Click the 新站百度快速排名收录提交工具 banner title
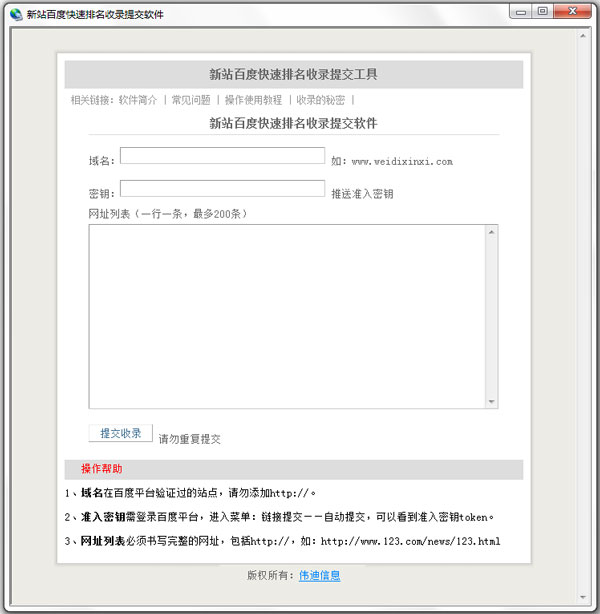The width and height of the screenshot is (600, 614). pos(293,74)
